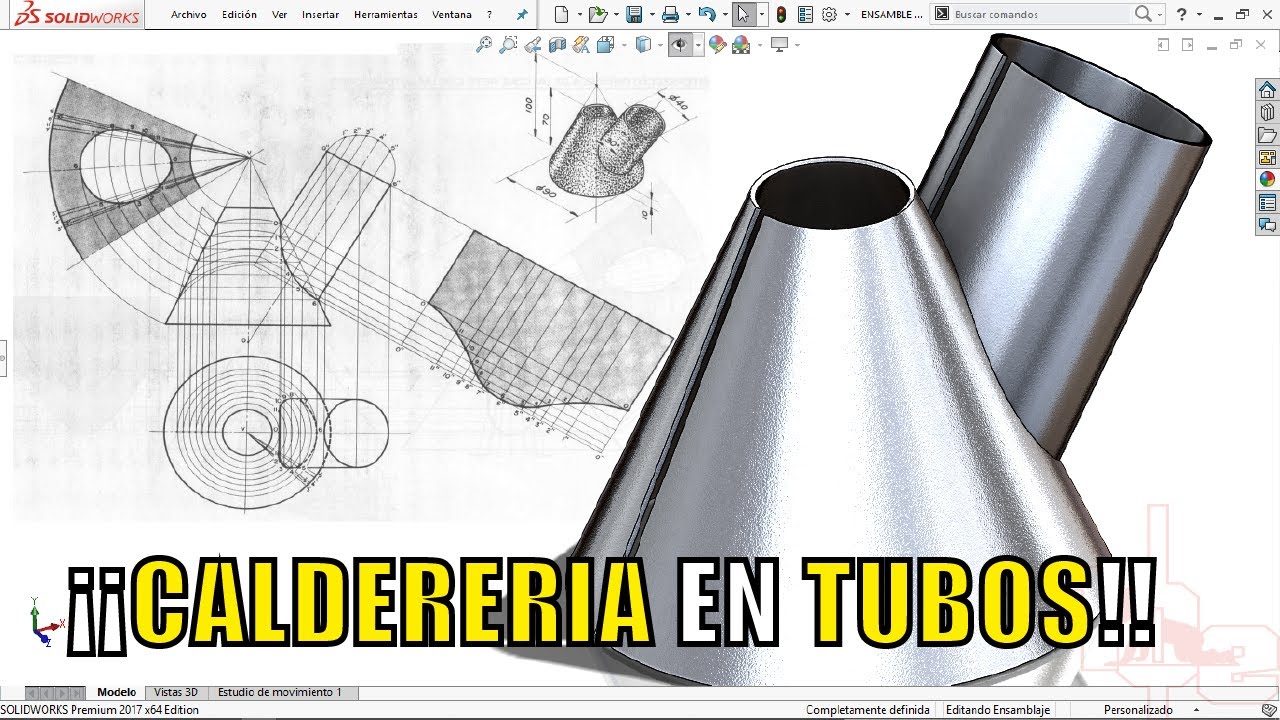Activate the Select cursor tool
This screenshot has height=720, width=1280.
tap(742, 14)
